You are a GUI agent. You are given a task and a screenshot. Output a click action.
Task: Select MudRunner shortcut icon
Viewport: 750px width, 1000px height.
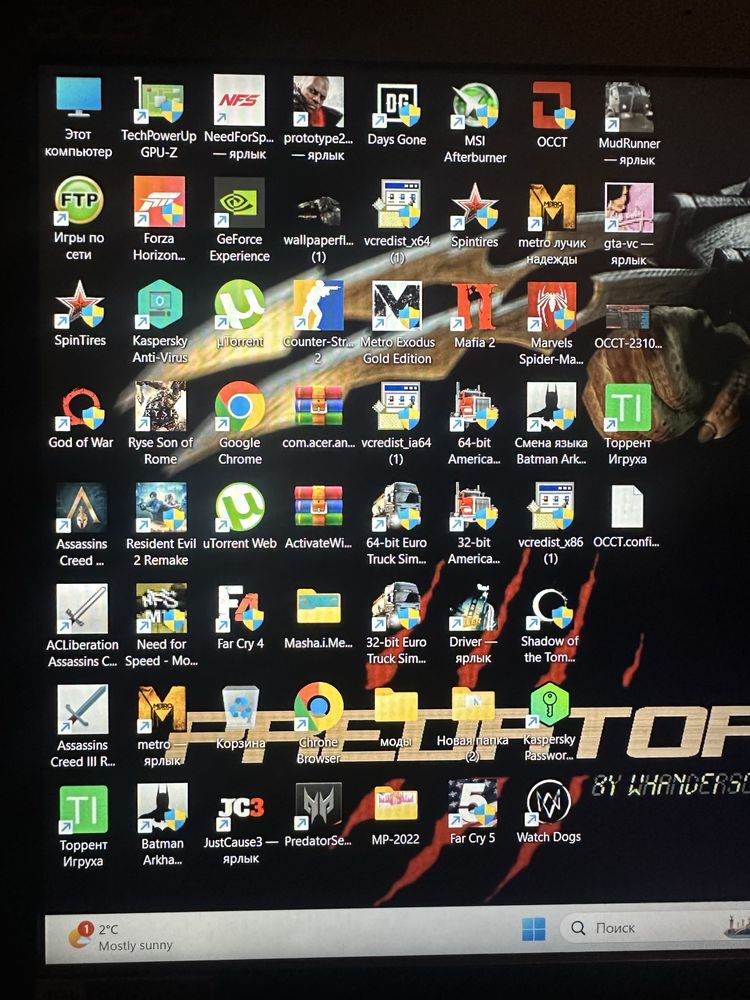click(x=629, y=107)
